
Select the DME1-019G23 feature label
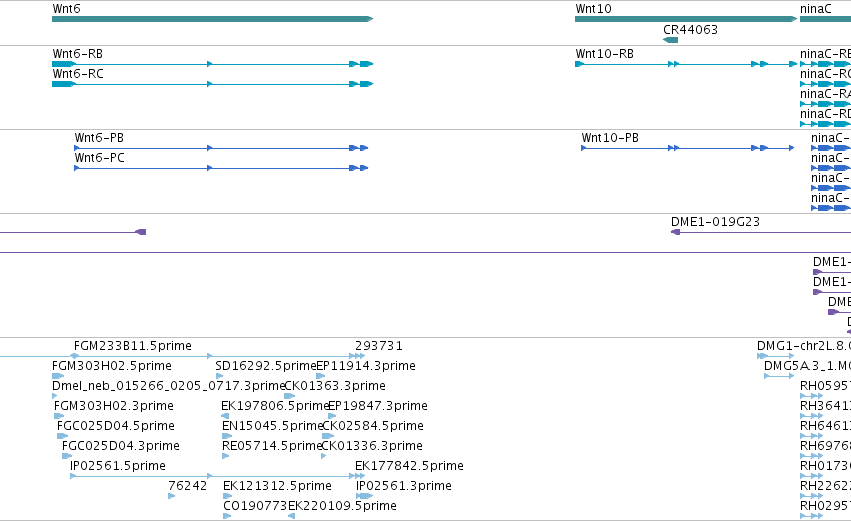coord(715,222)
